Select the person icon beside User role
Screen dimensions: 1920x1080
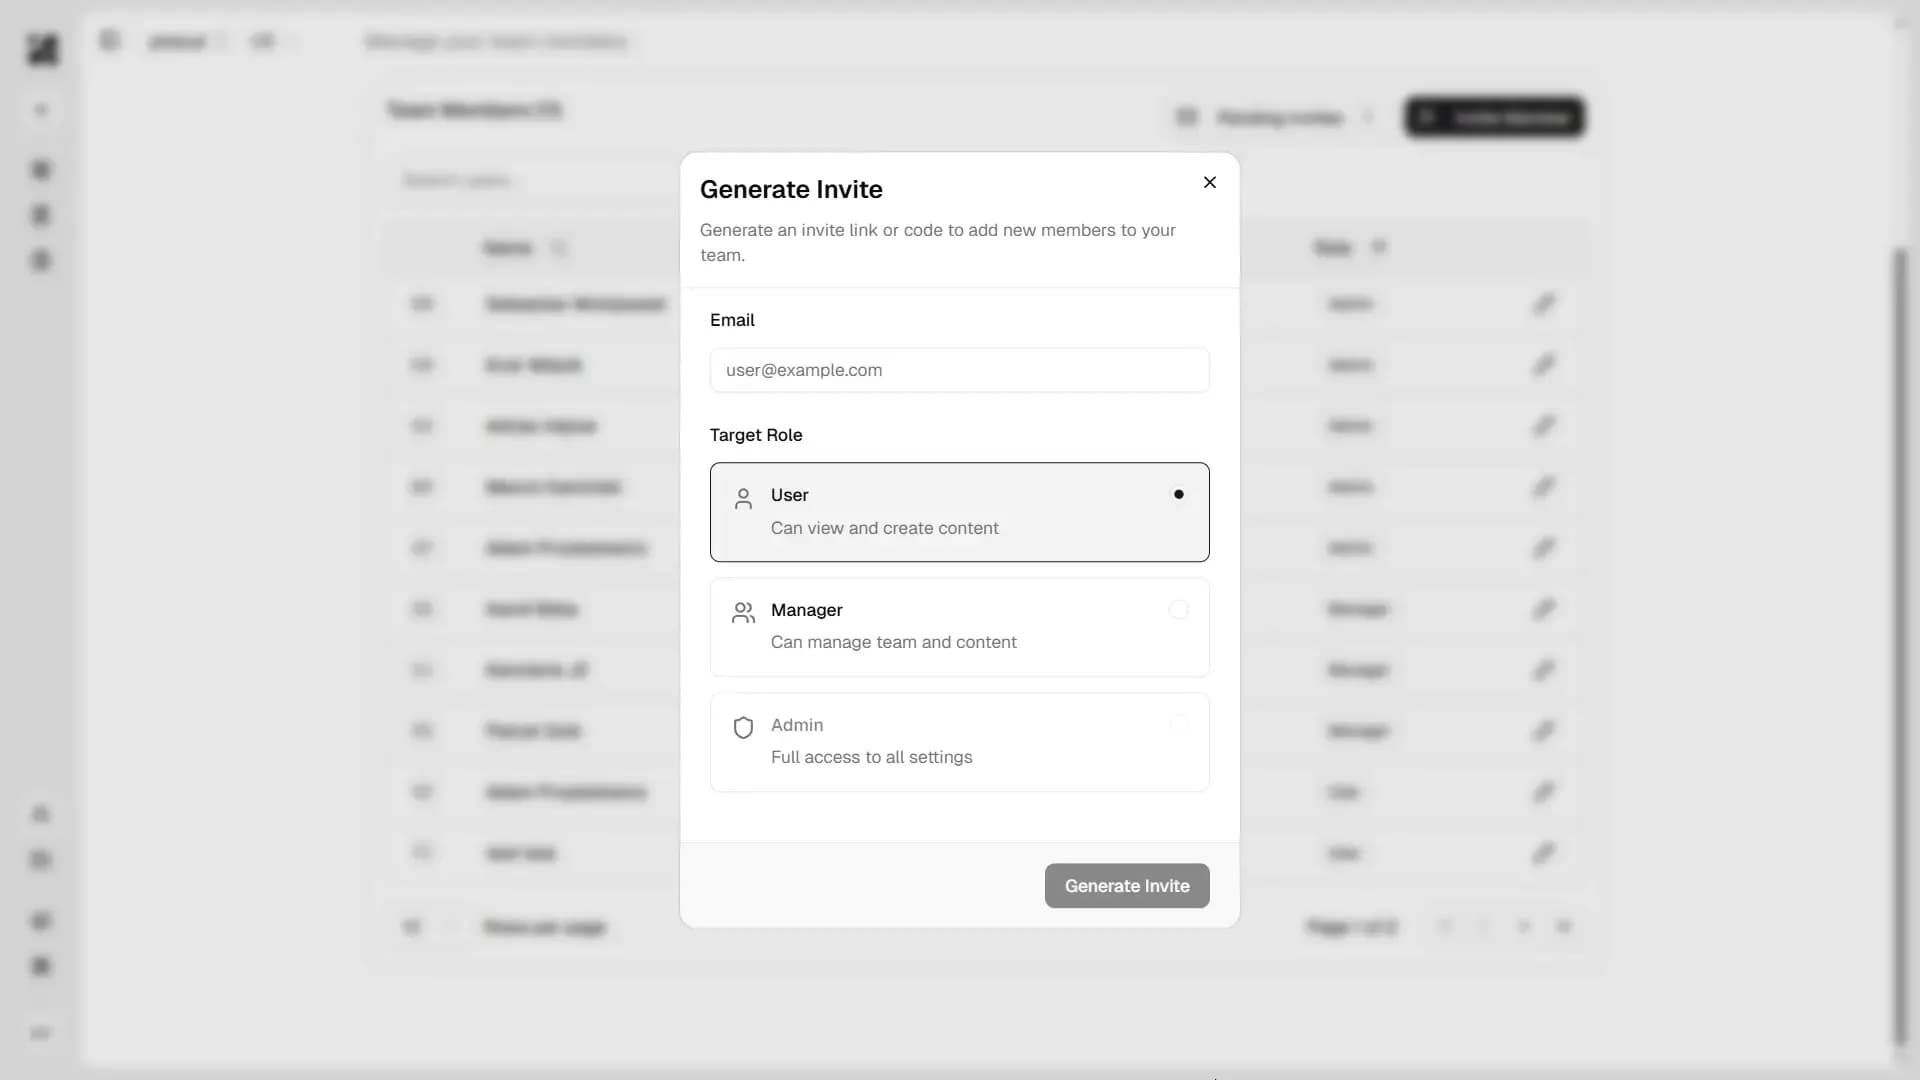pos(742,499)
